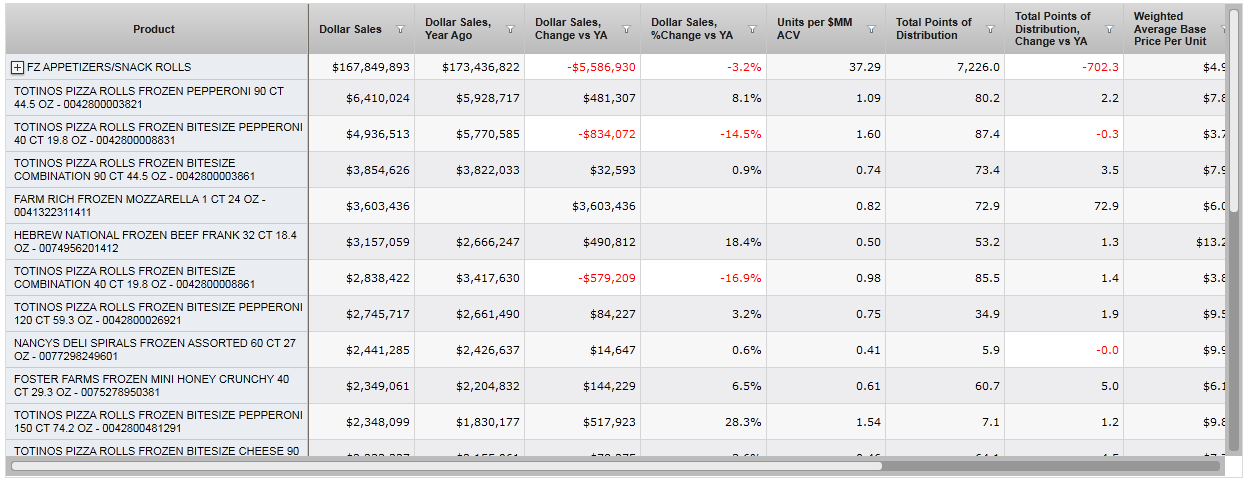
Task: Click Units per $MM ACV filter icon
Action: (x=871, y=30)
